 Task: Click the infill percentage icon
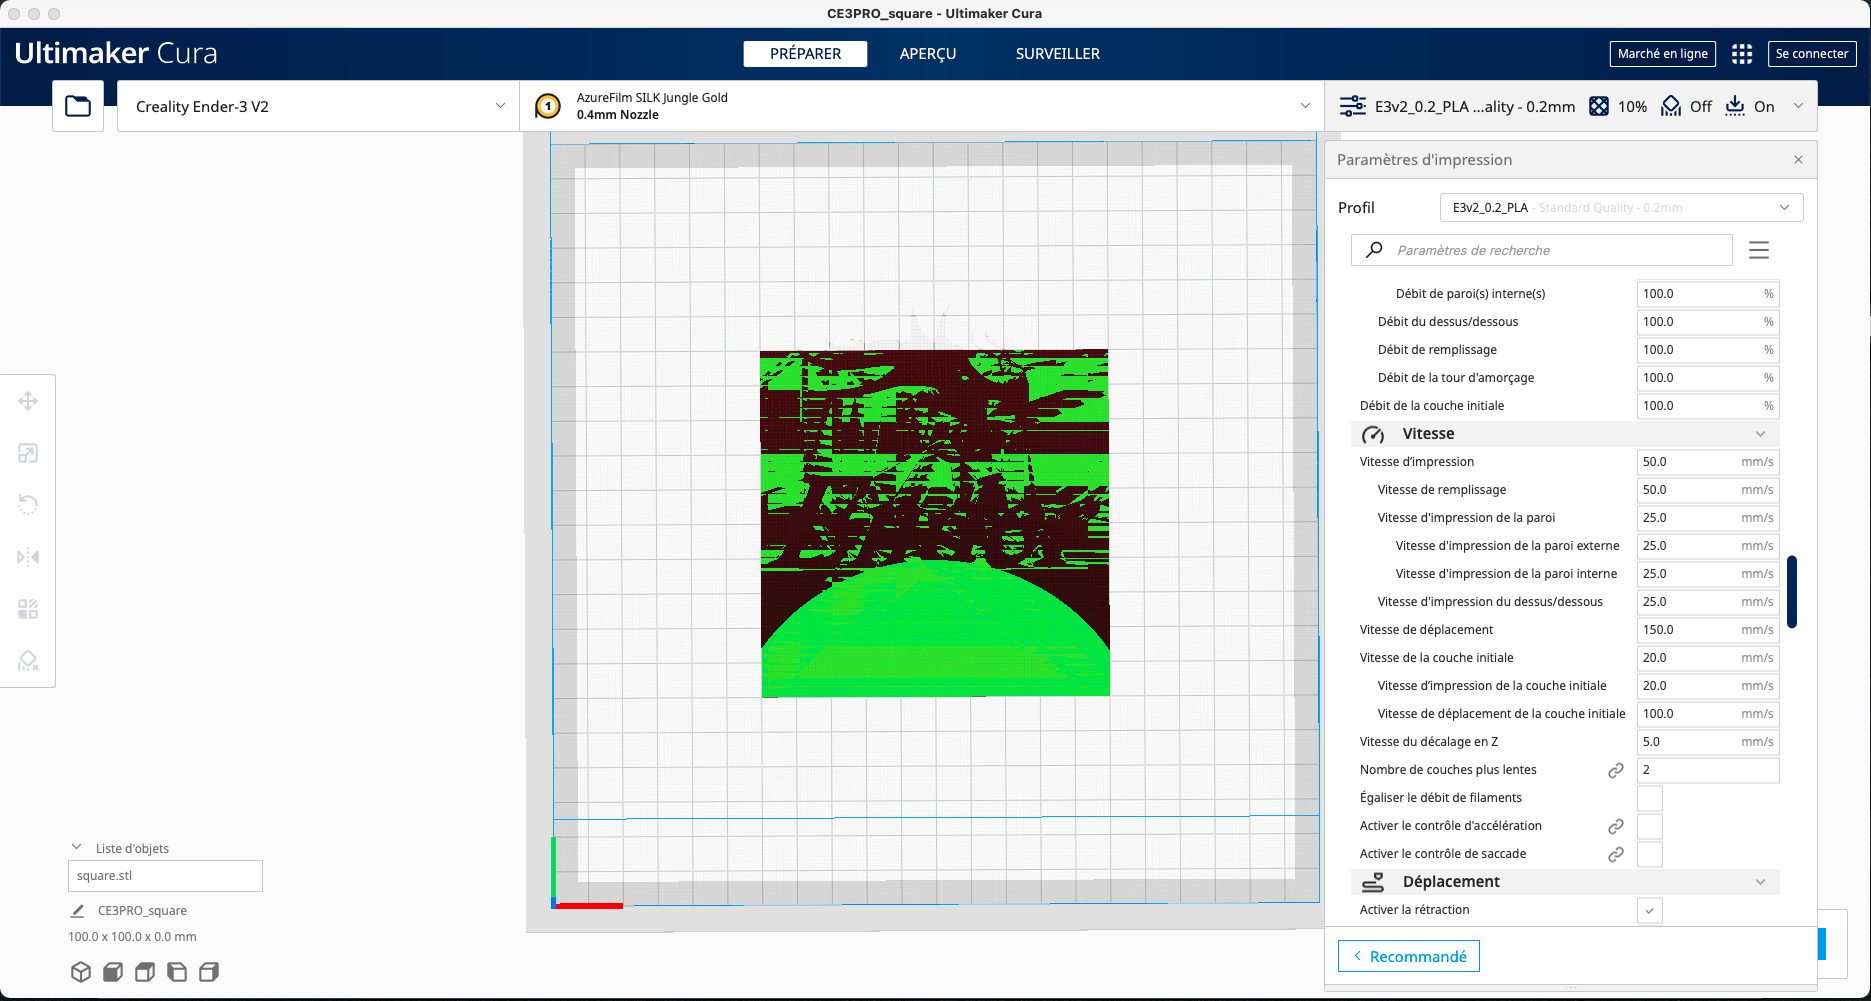coord(1599,106)
